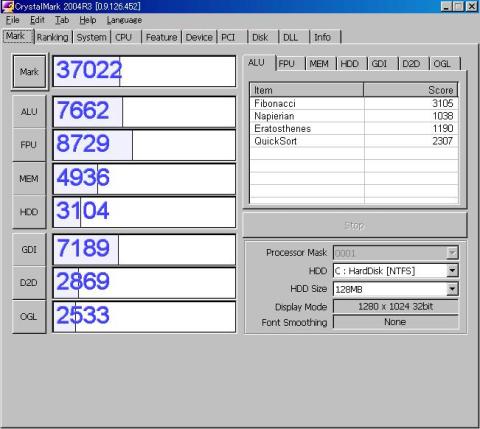
Task: Click the Fibonacci score 3105
Action: click(442, 103)
